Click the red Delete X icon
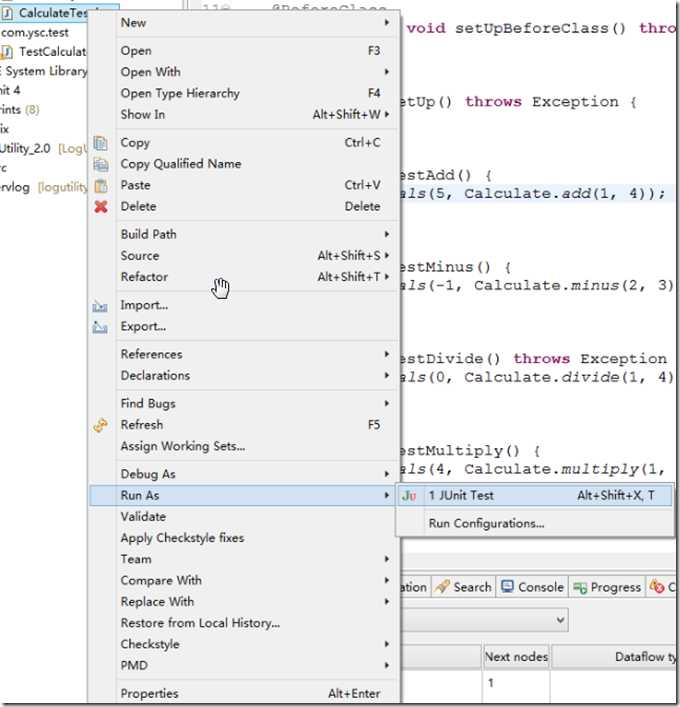 point(100,207)
